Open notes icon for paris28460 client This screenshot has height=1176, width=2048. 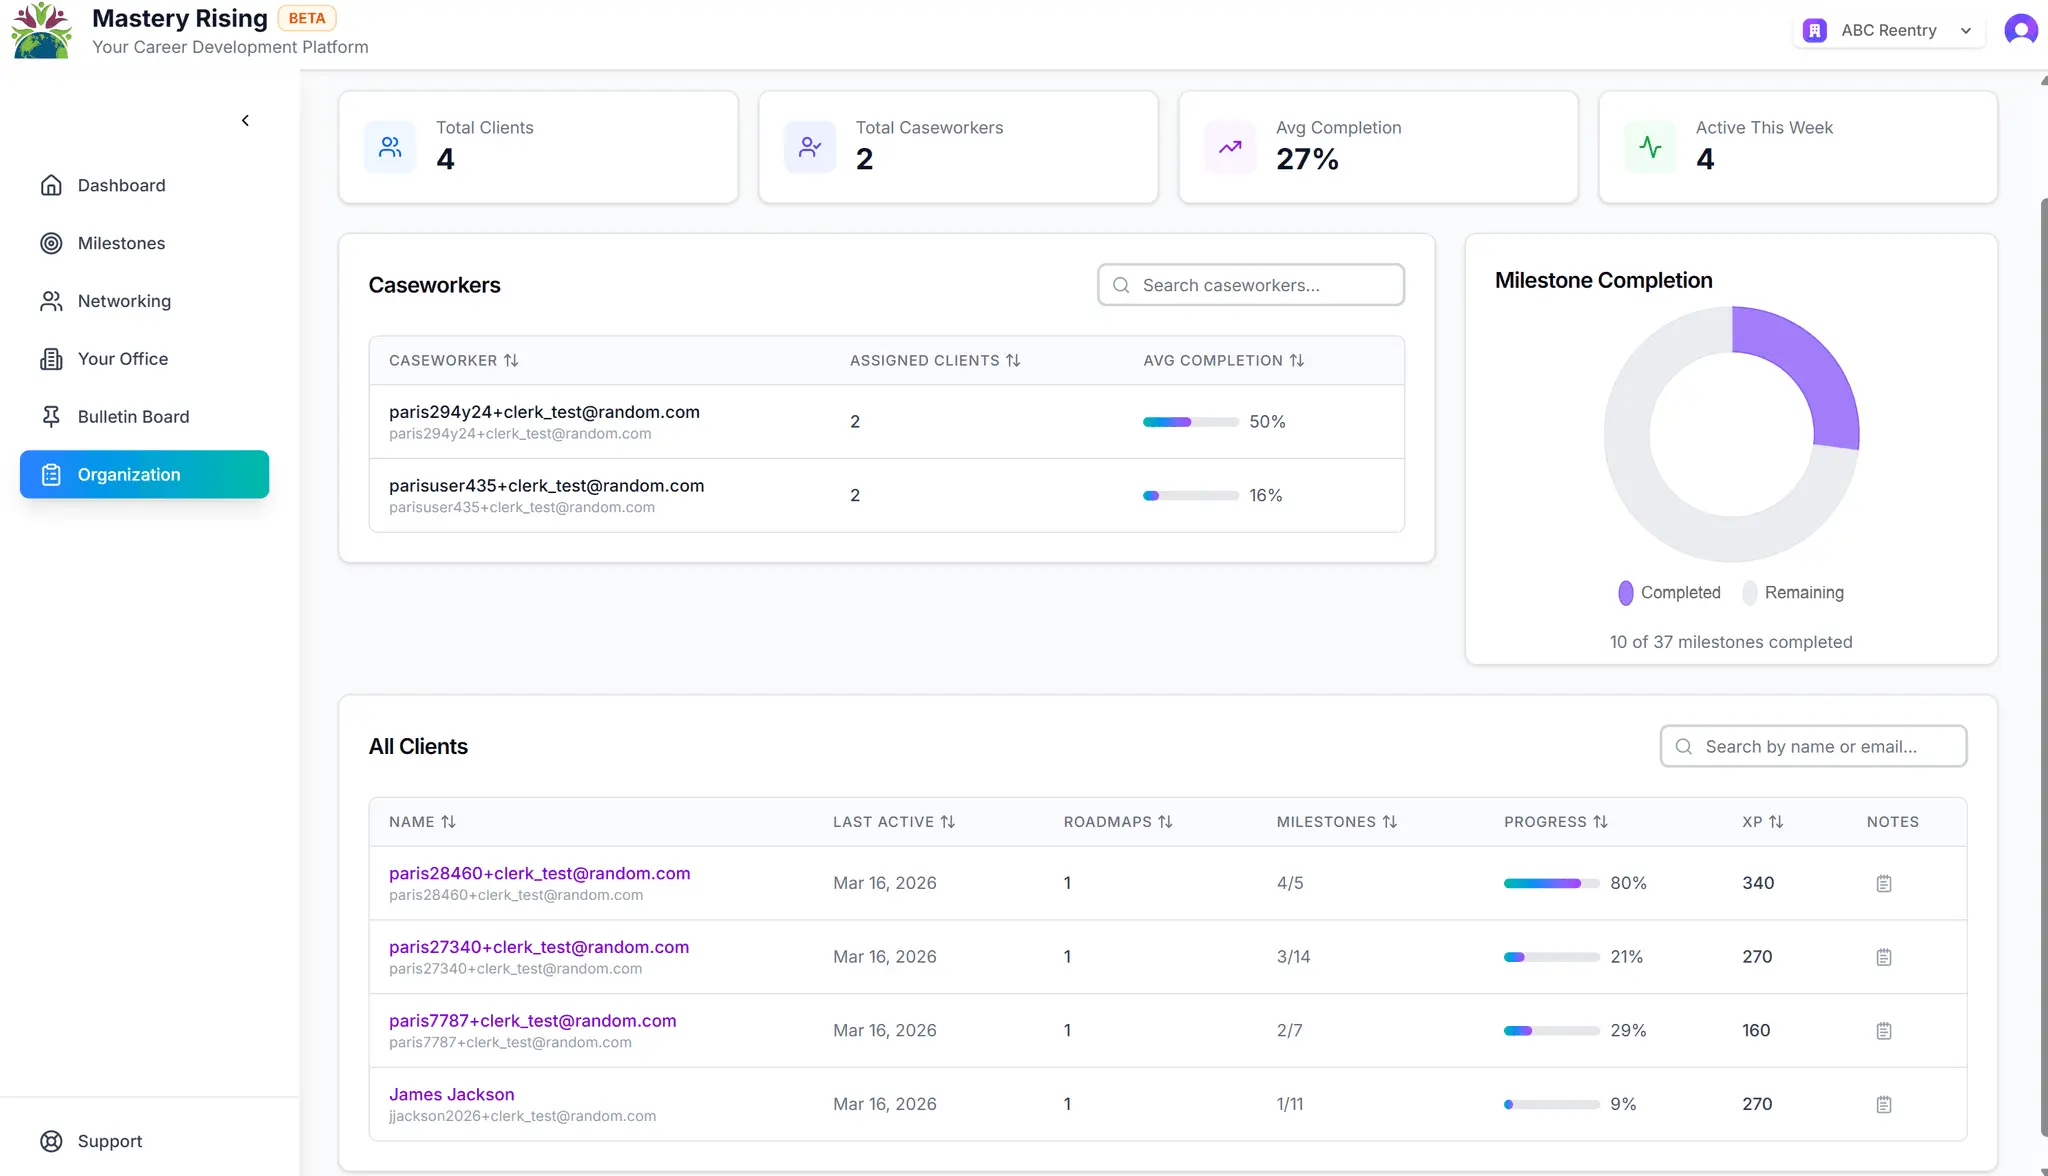[1884, 883]
